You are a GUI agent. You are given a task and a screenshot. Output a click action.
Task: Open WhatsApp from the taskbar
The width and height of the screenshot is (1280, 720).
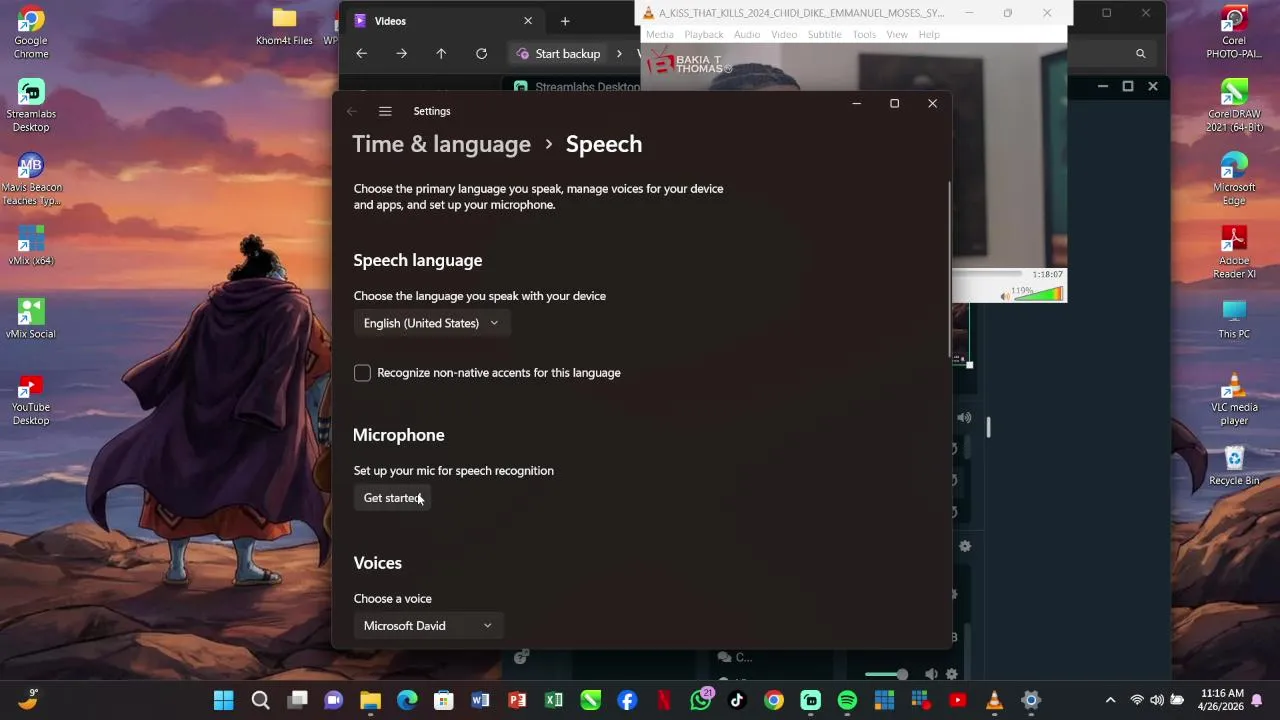coord(701,700)
